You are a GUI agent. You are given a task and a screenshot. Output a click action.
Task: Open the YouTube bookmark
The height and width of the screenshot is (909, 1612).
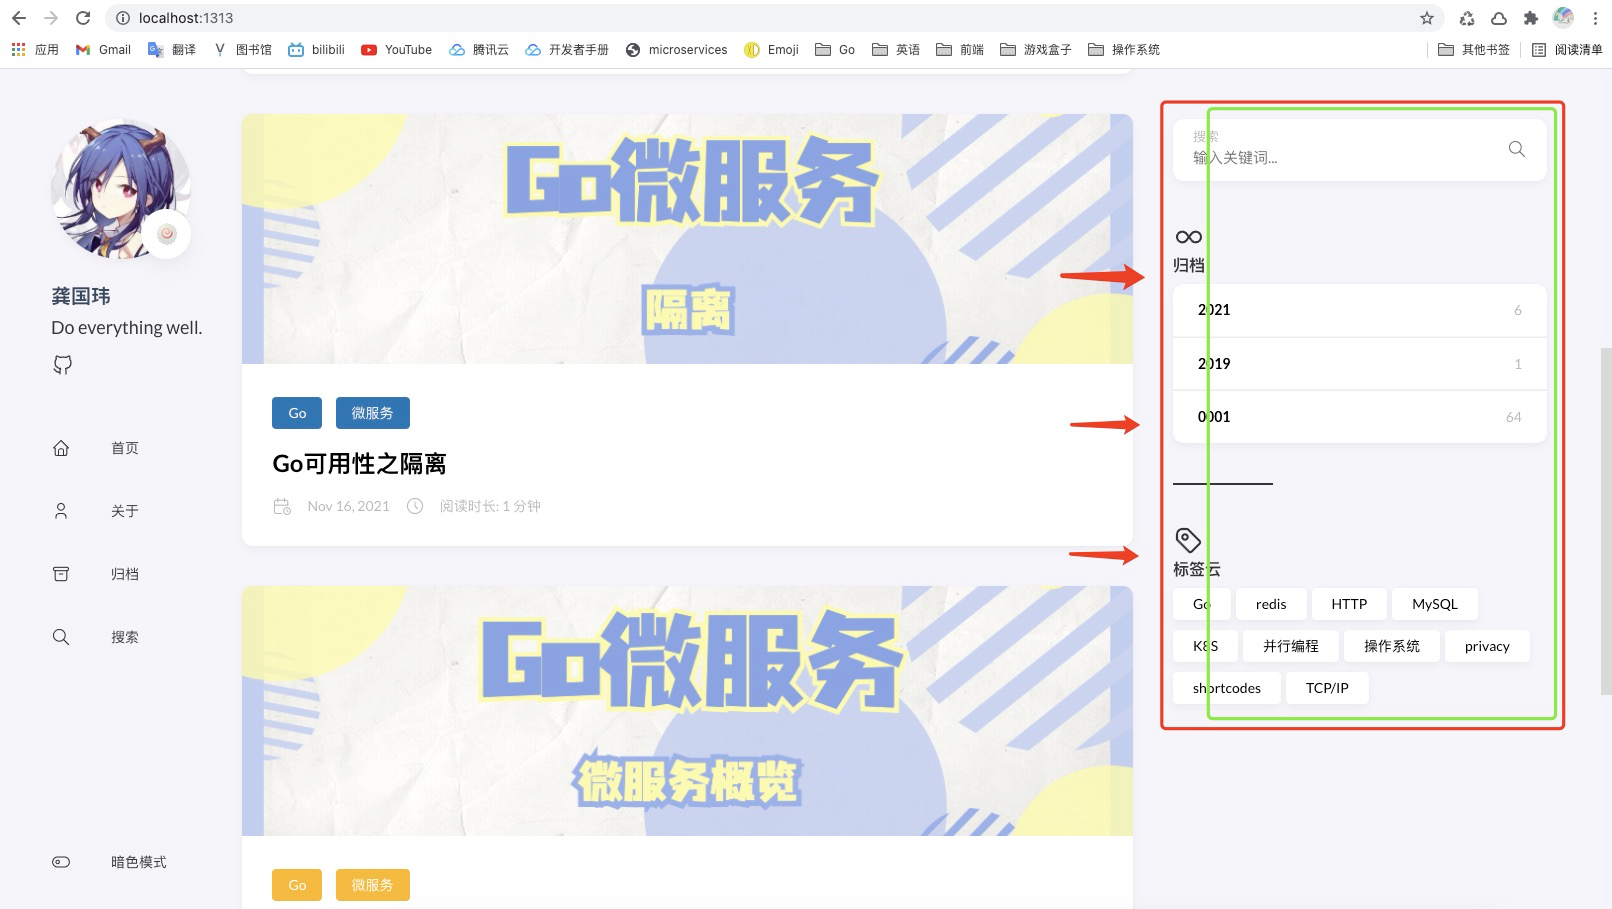point(397,49)
